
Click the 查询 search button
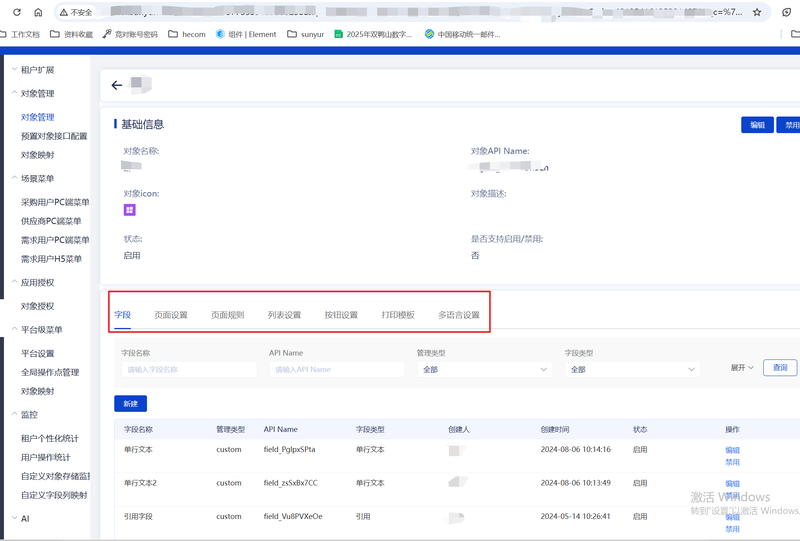pos(780,367)
